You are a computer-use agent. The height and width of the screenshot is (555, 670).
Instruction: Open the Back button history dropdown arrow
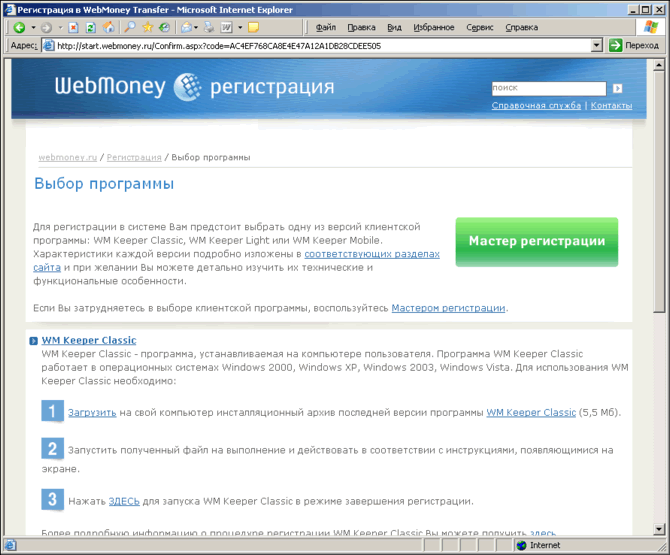click(33, 27)
